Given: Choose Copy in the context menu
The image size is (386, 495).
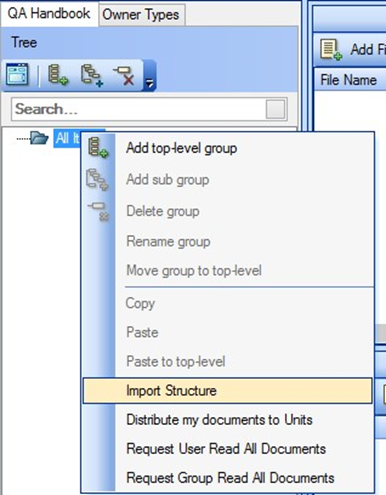Looking at the screenshot, I should point(227,303).
